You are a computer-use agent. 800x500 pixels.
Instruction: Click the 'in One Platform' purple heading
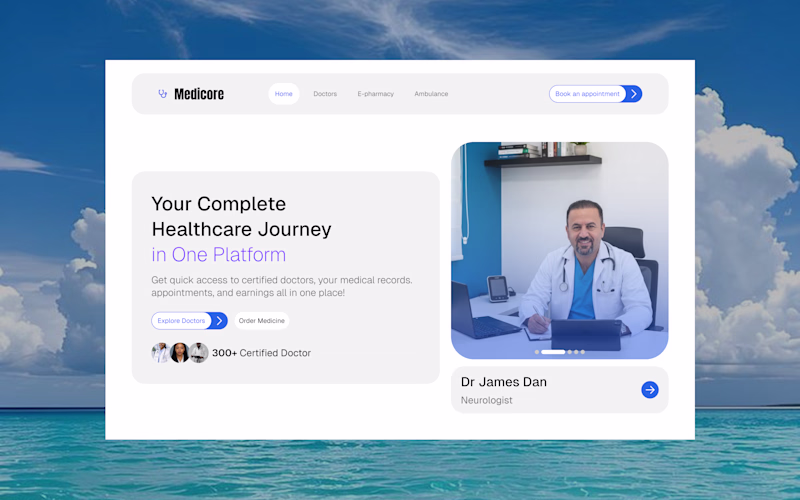pos(218,254)
